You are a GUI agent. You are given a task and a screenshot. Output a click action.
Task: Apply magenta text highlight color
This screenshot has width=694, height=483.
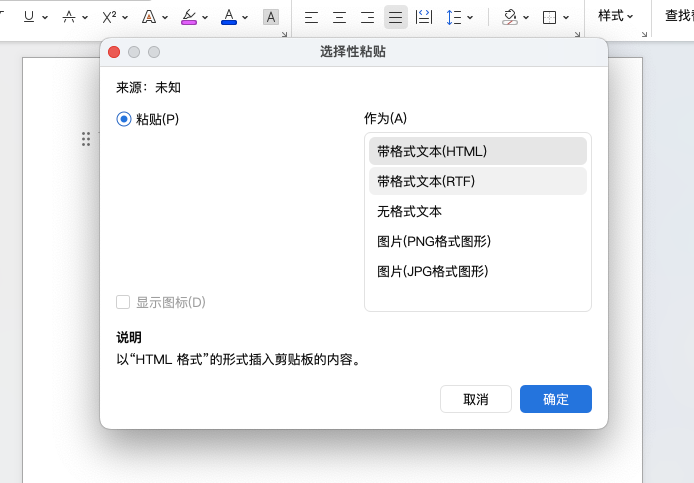pyautogui.click(x=189, y=17)
